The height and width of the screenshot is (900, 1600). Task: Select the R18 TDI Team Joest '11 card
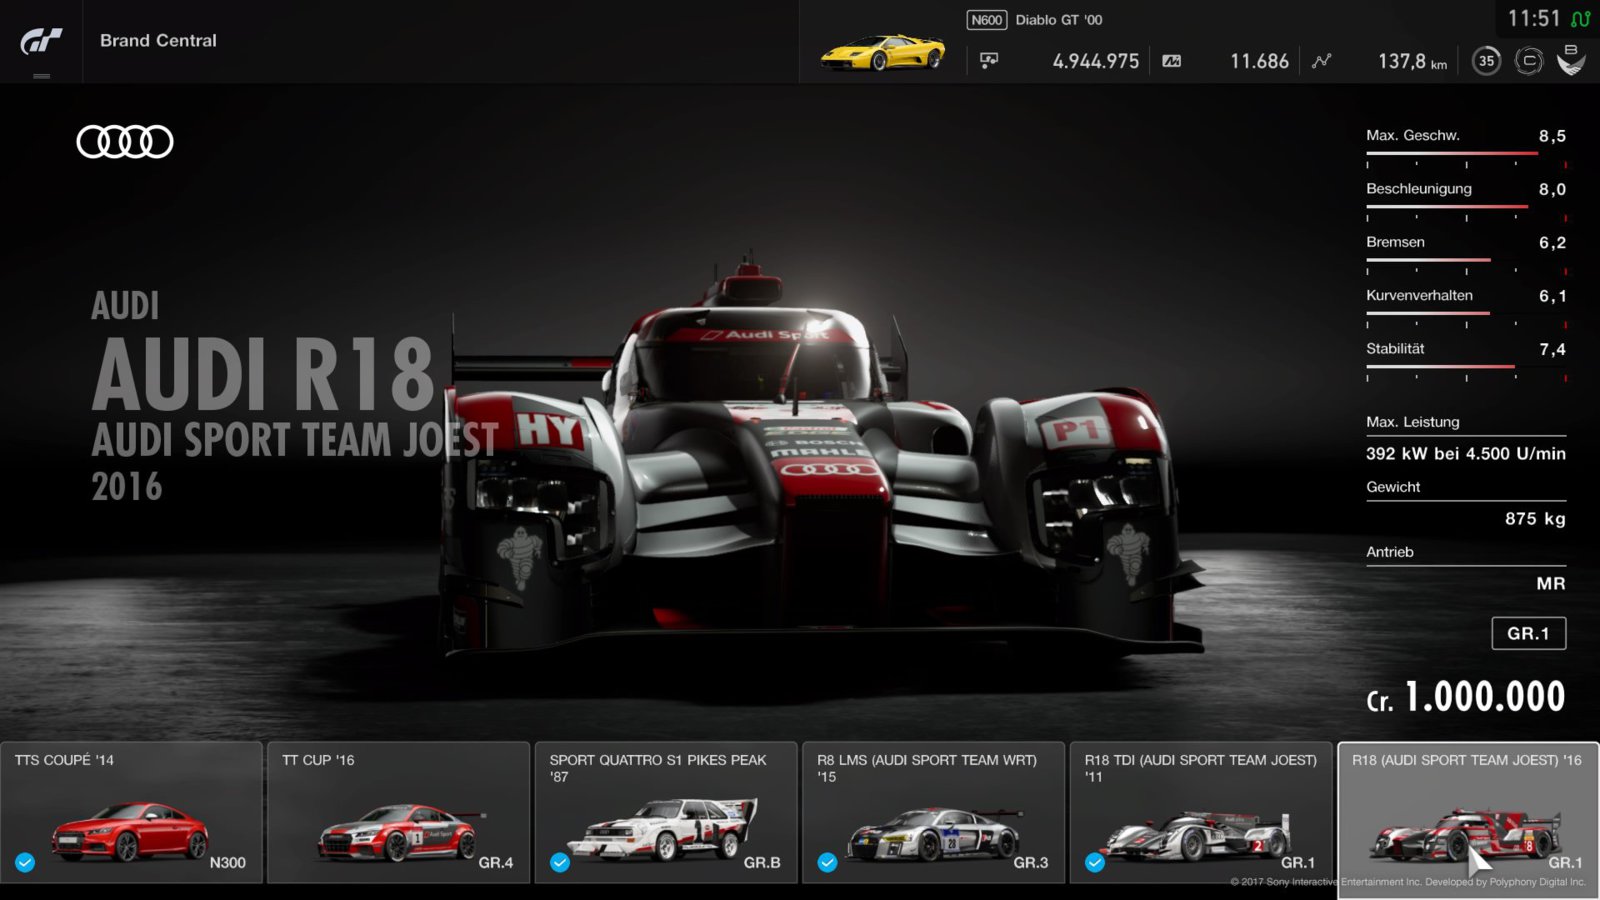(1201, 812)
